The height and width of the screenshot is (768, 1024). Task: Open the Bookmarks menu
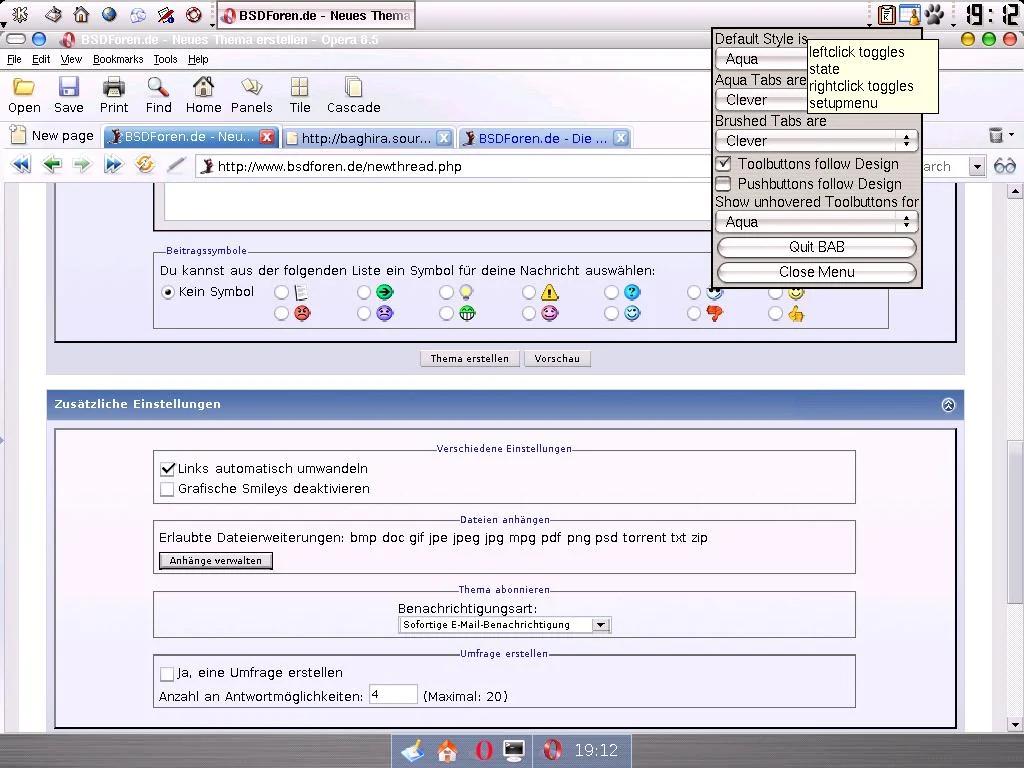118,60
